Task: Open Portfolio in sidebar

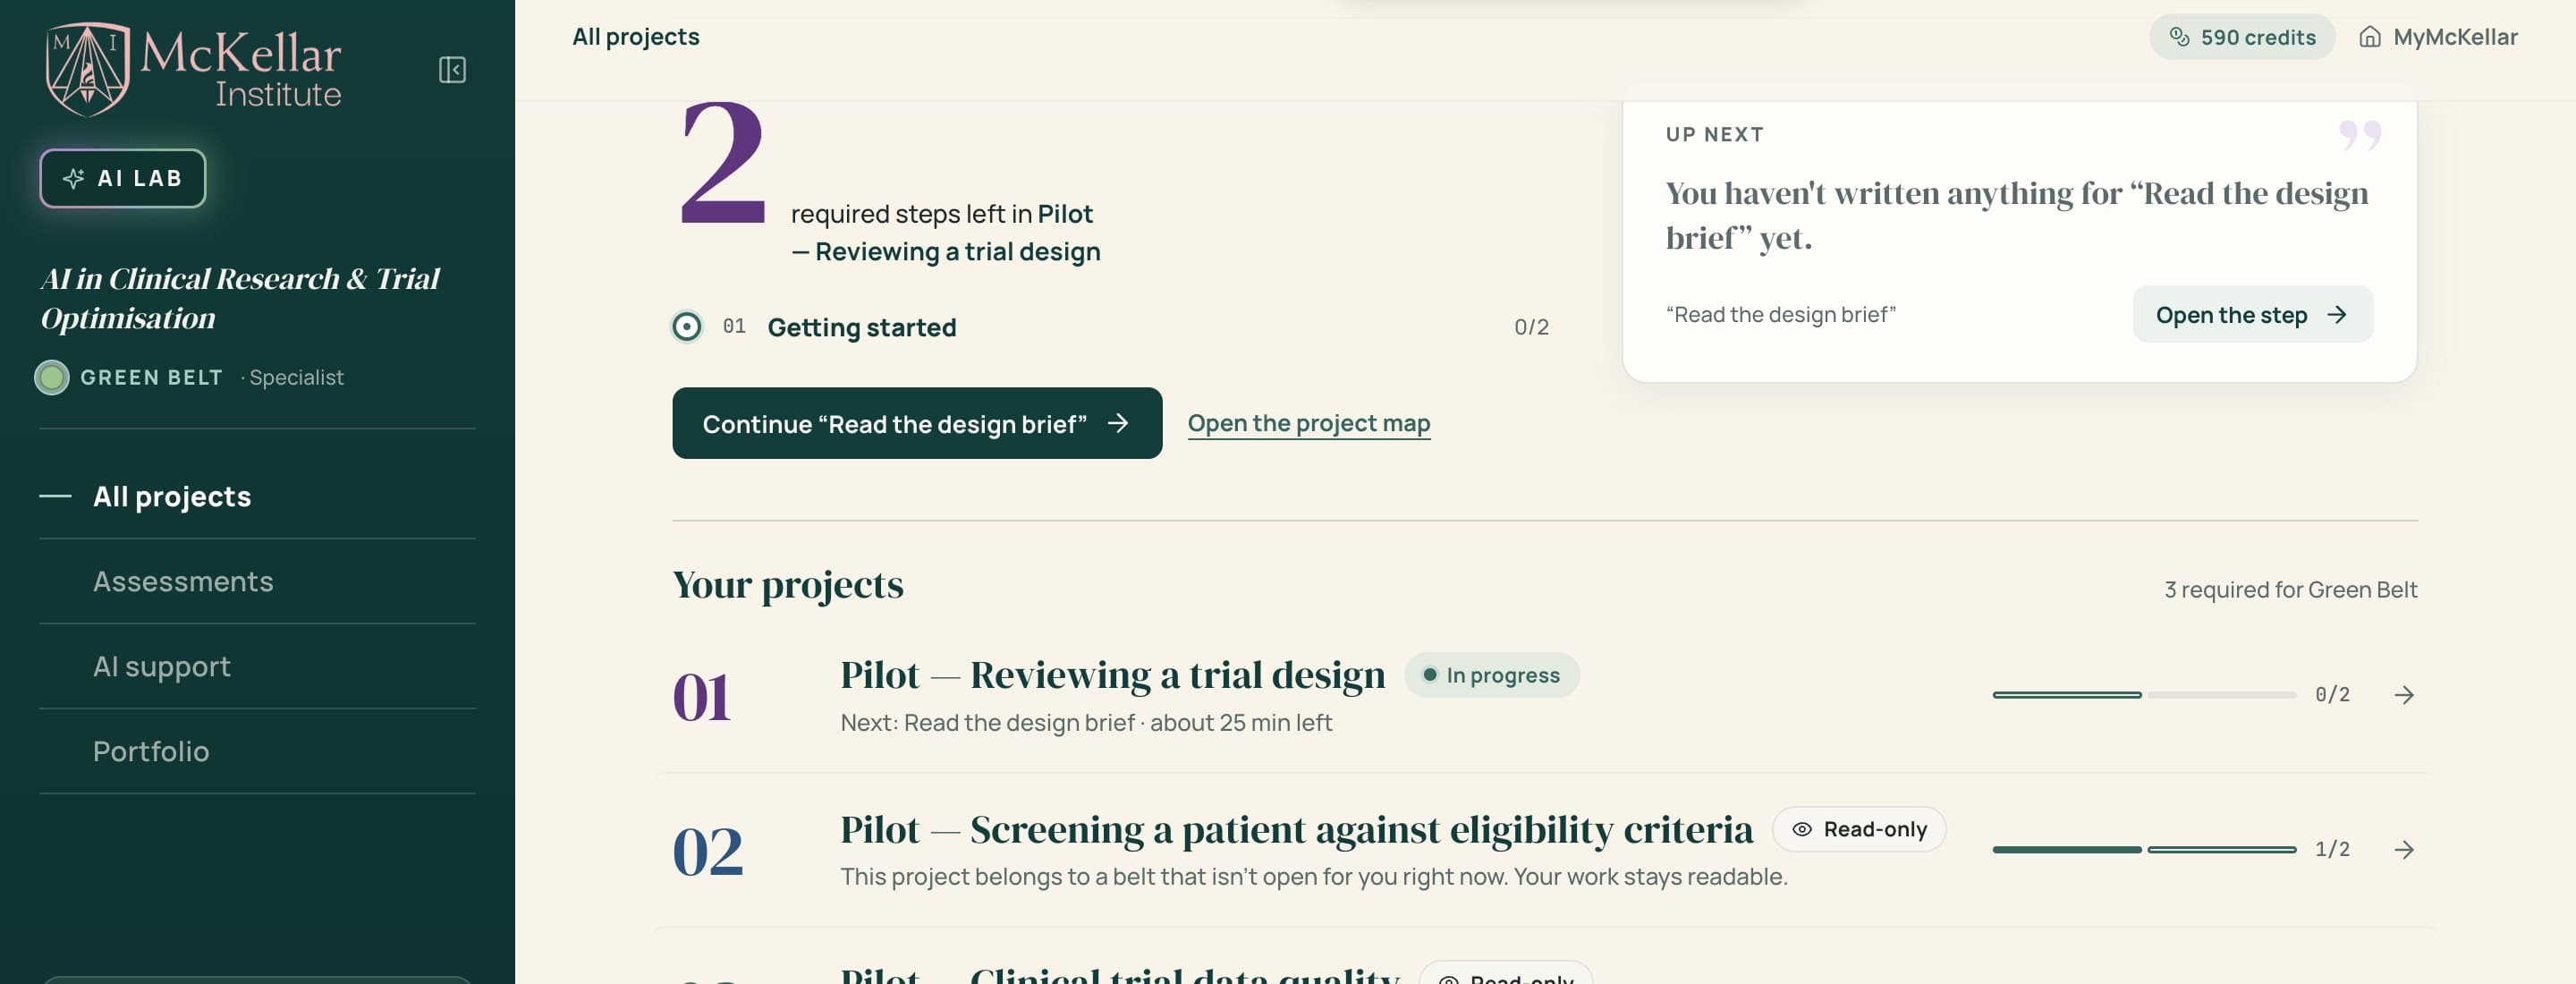Action: tap(151, 751)
